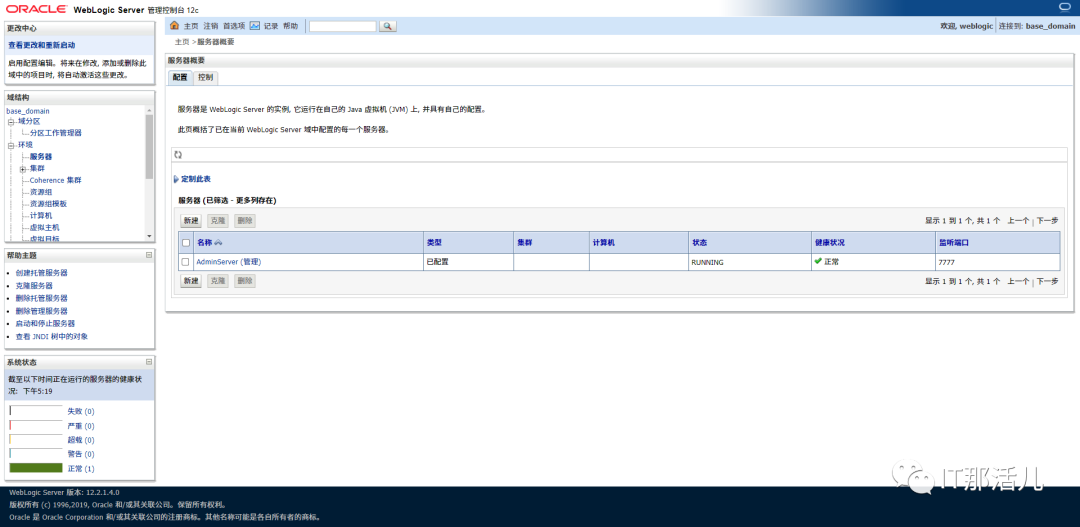
Task: Click 正常 (1) status link
Action: (x=81, y=468)
